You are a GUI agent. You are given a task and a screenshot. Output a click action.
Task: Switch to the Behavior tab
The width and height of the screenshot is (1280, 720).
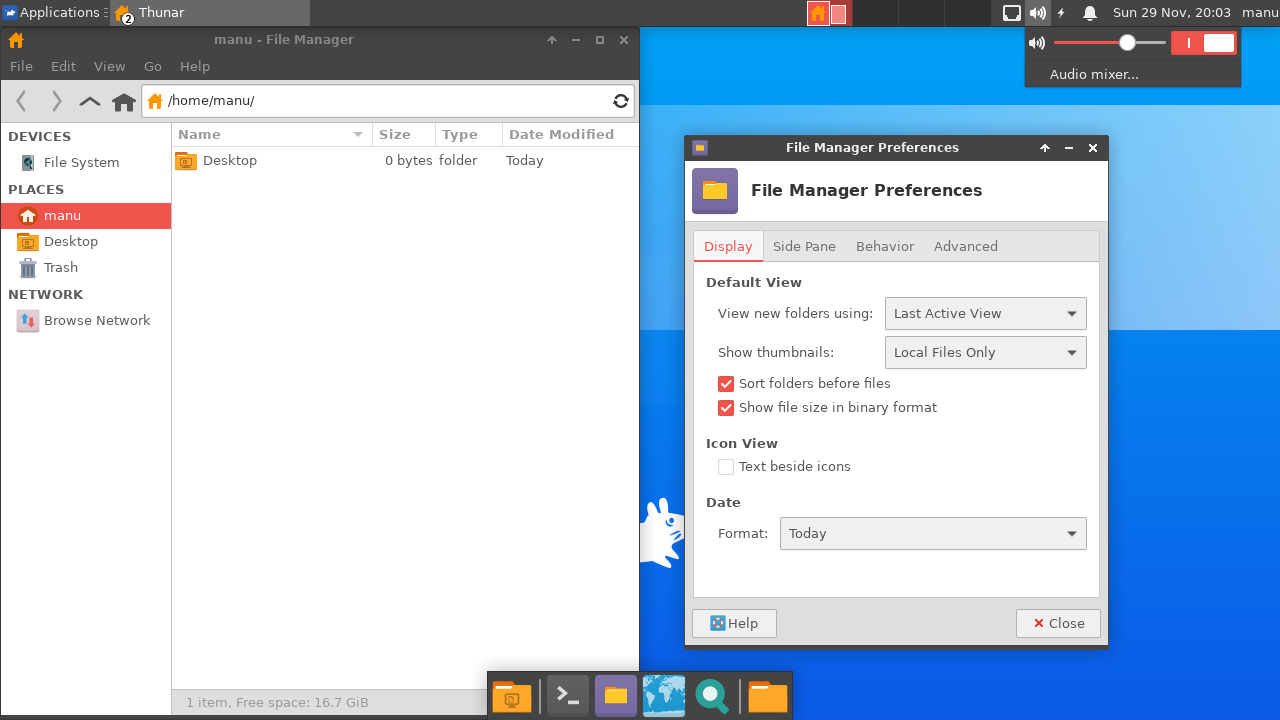click(x=884, y=247)
